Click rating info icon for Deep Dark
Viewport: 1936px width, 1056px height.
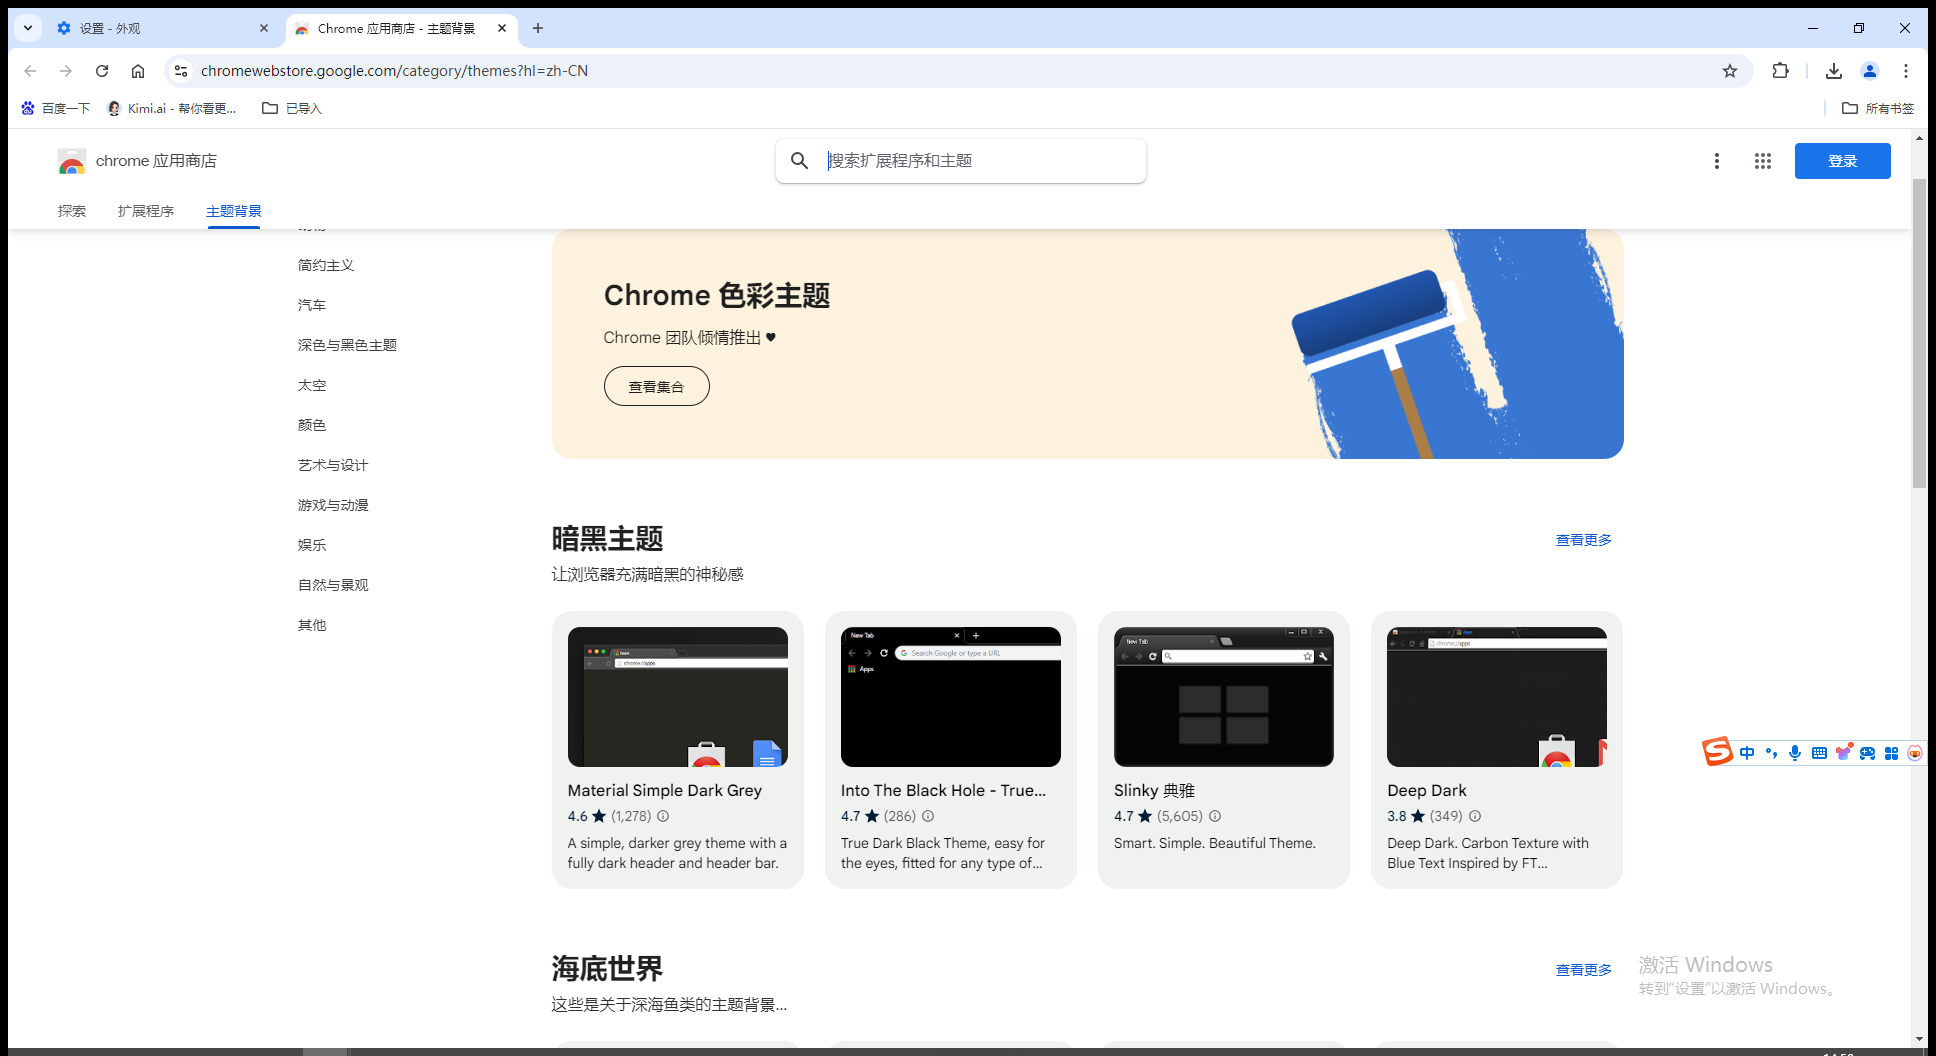(1475, 816)
